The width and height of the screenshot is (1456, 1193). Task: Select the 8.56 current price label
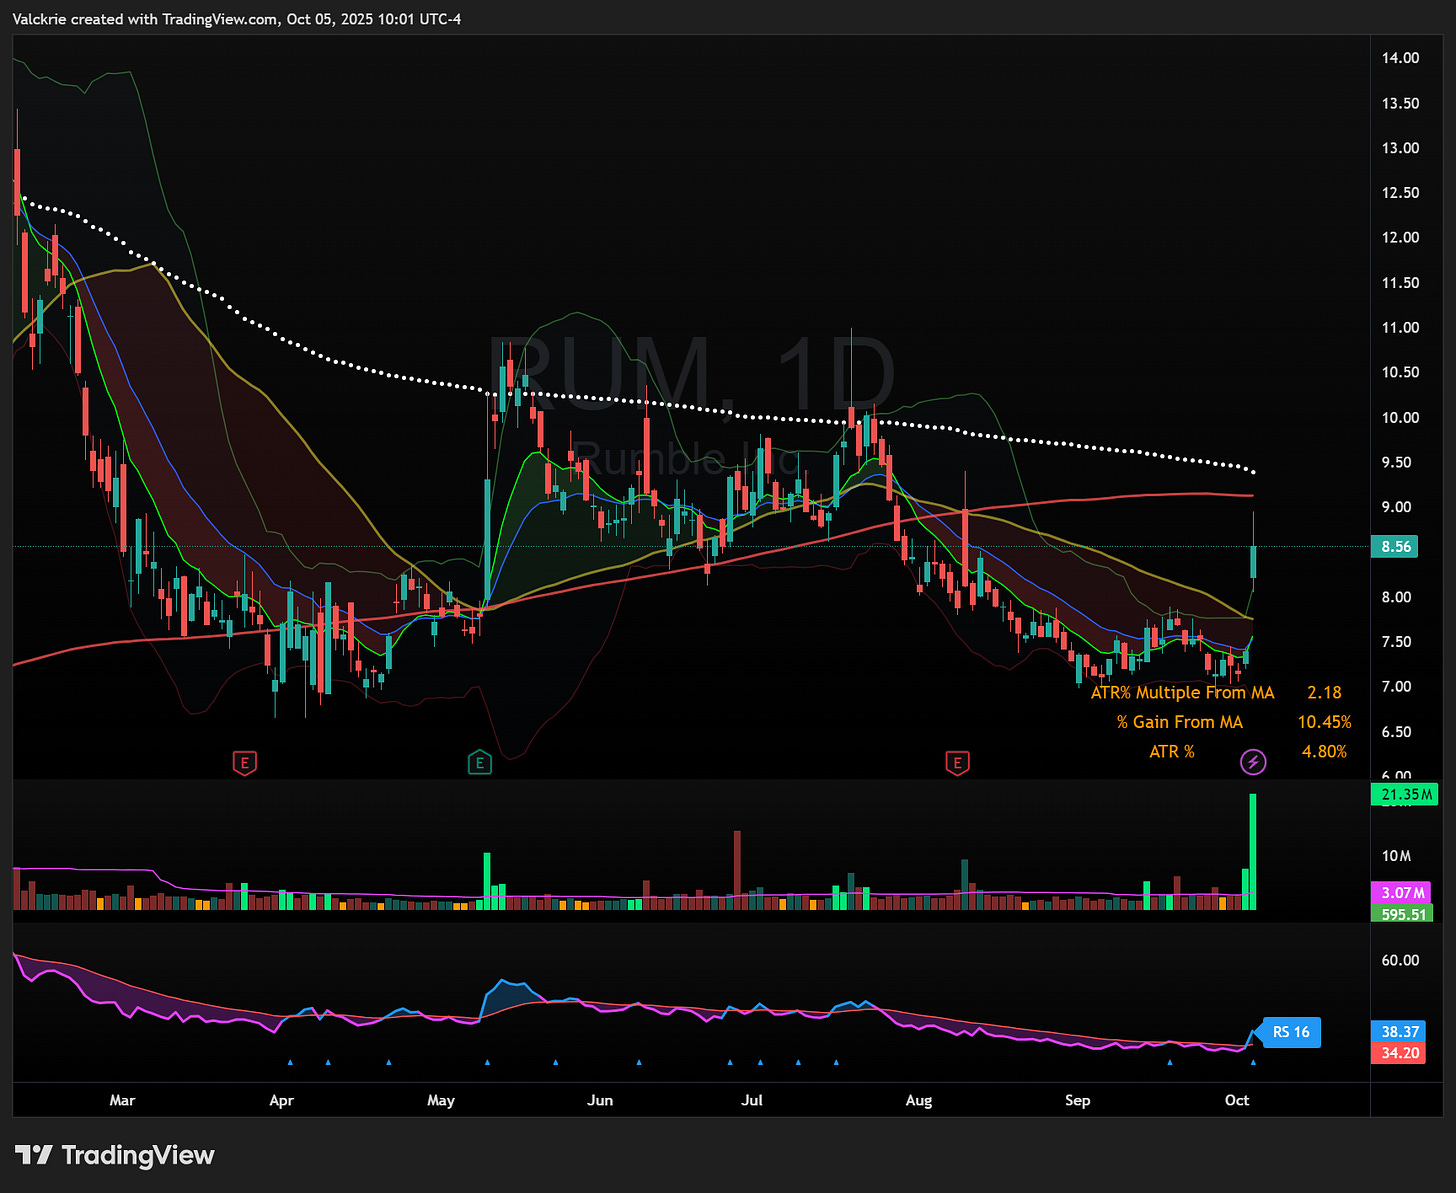click(1396, 547)
